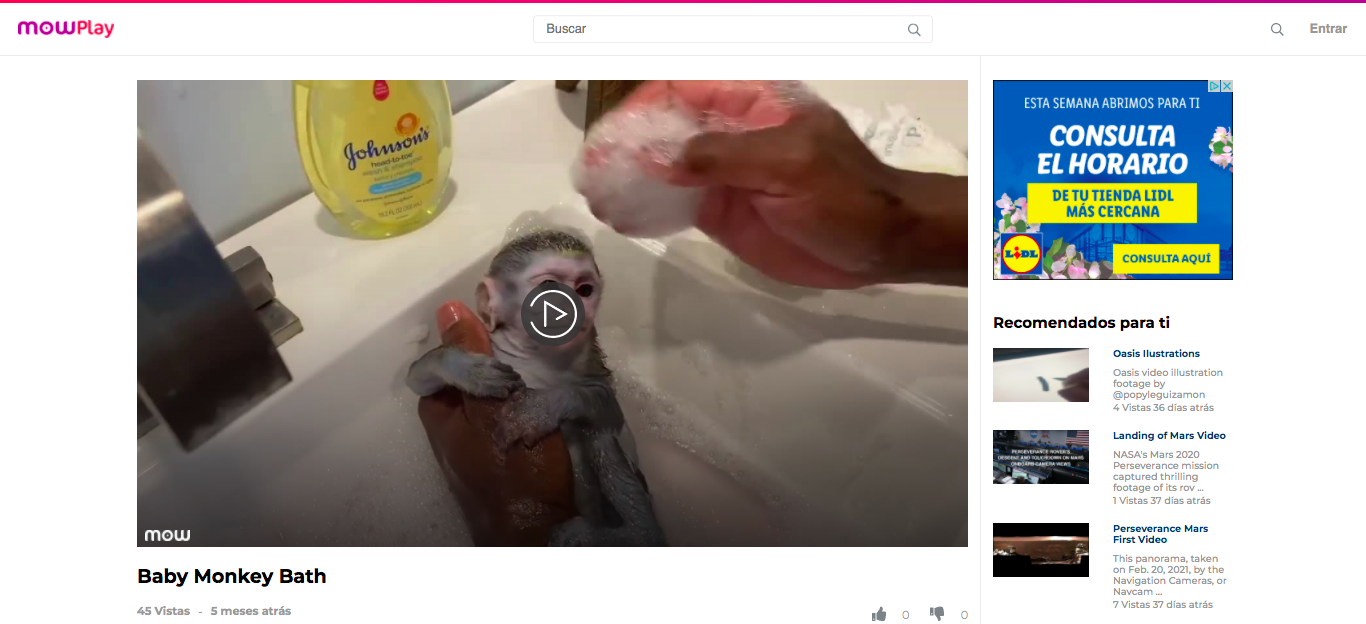Select the Landing of Mars thumbnail
The width and height of the screenshot is (1366, 624).
click(x=1041, y=457)
